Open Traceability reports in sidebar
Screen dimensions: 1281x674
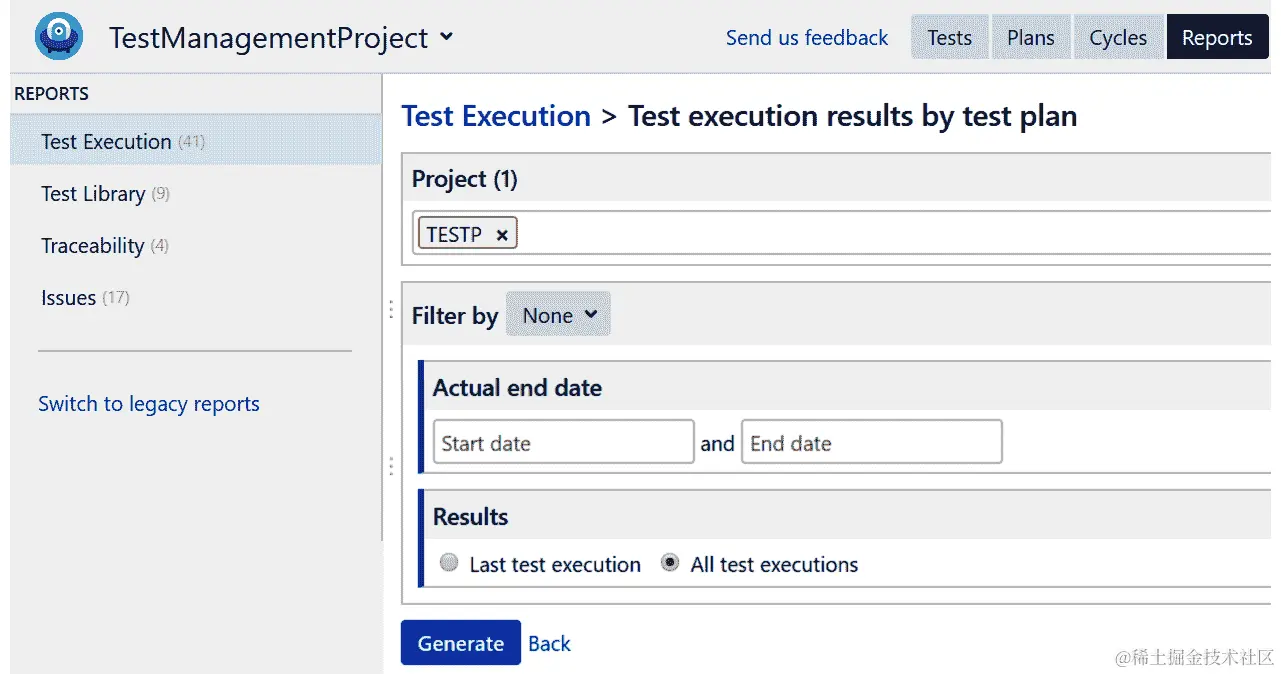93,246
